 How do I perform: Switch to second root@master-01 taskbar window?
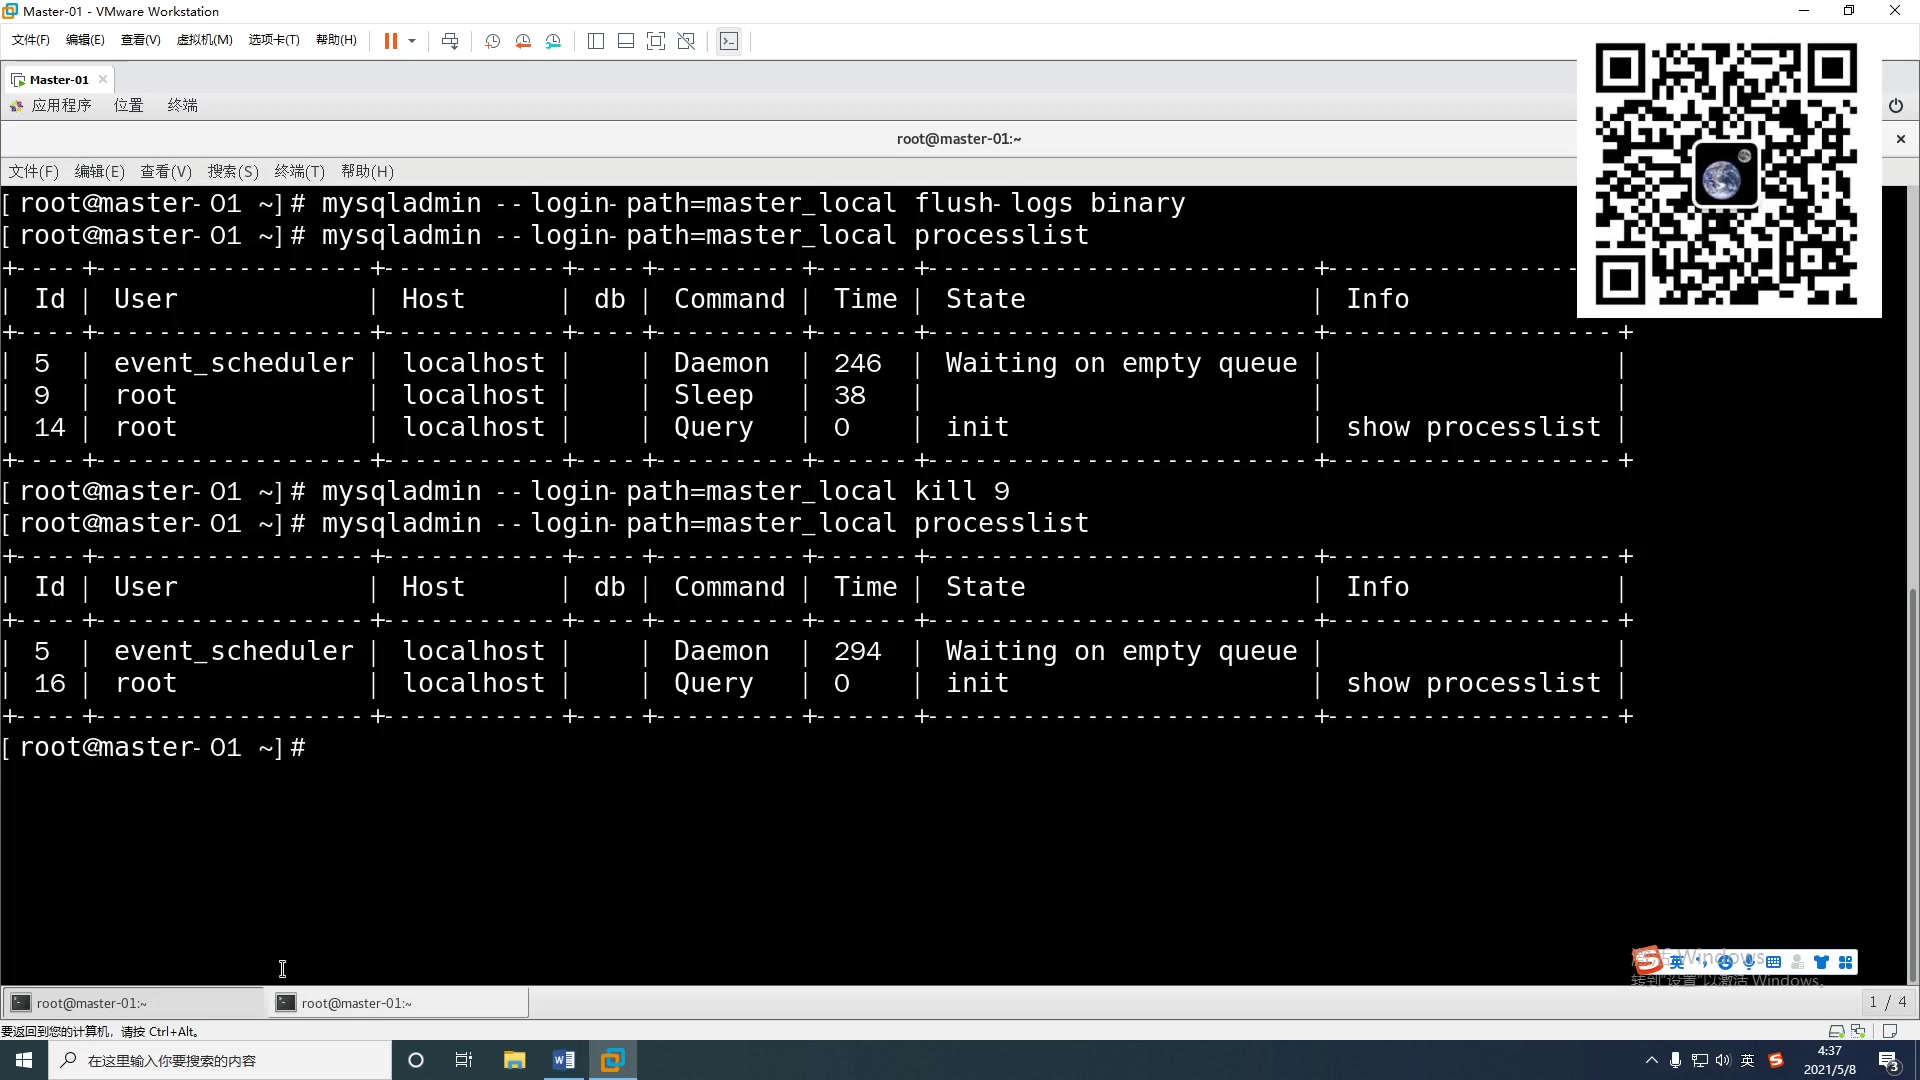tap(398, 1003)
